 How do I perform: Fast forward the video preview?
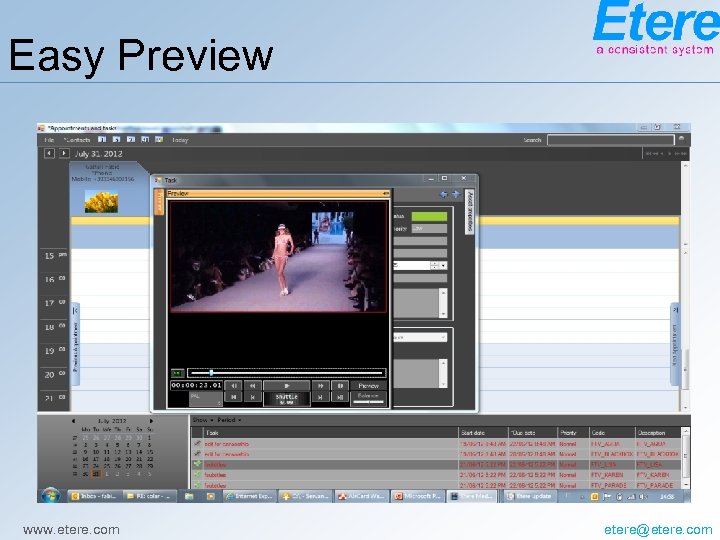[x=321, y=386]
